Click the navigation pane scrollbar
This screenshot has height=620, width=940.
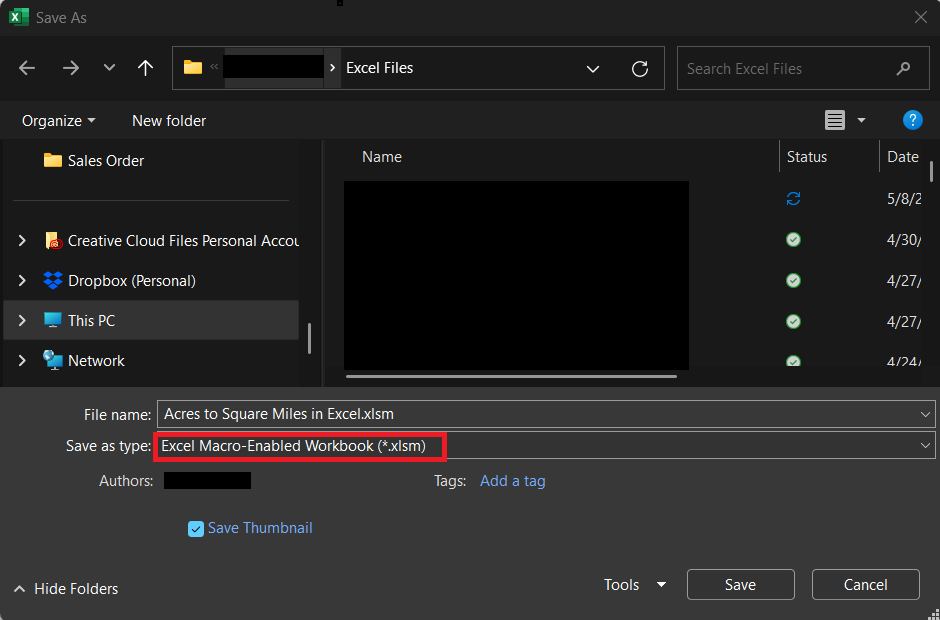(x=309, y=338)
